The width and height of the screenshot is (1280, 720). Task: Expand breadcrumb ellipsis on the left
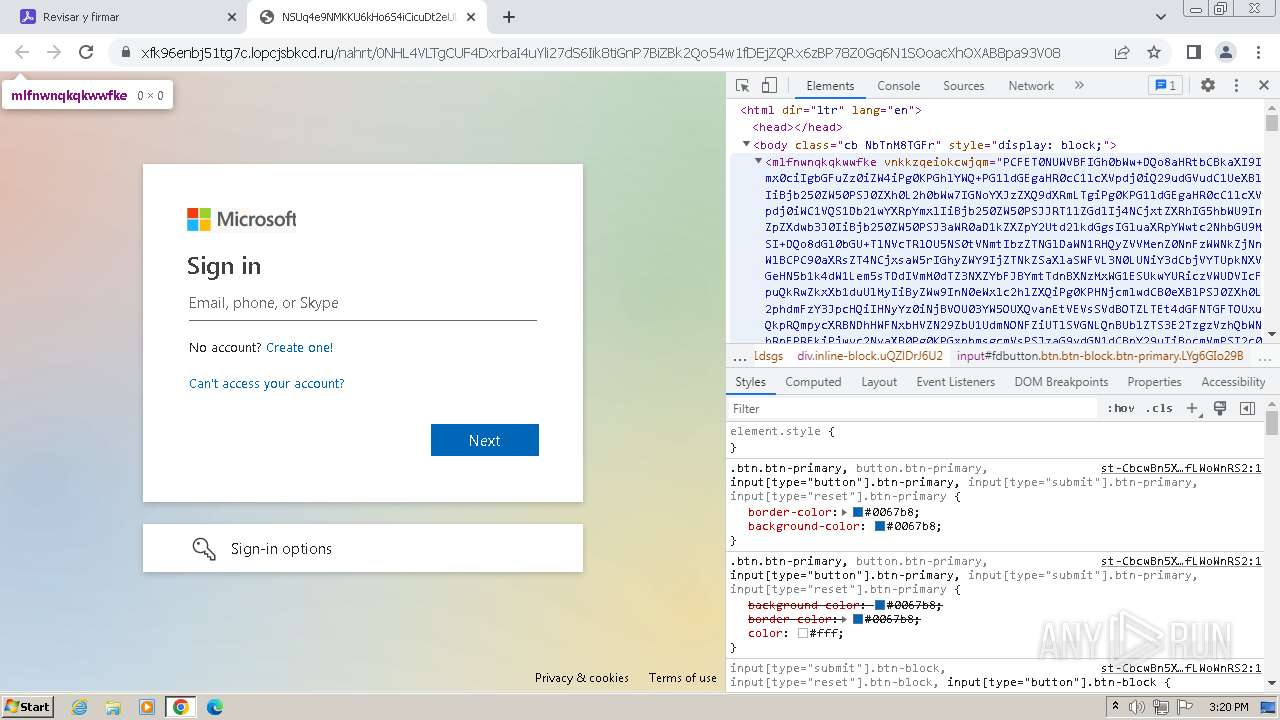click(x=739, y=356)
